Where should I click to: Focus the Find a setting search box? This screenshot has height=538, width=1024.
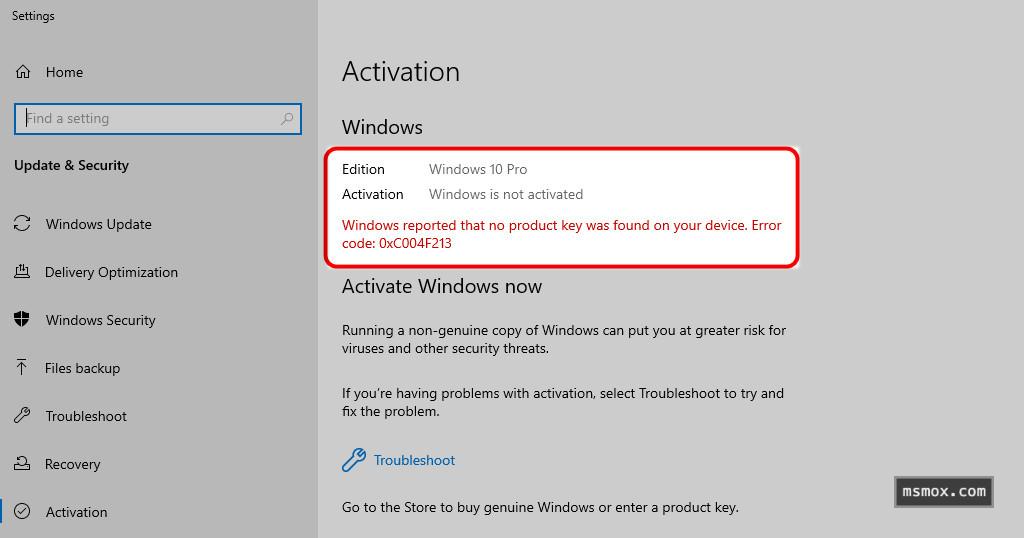150,119
